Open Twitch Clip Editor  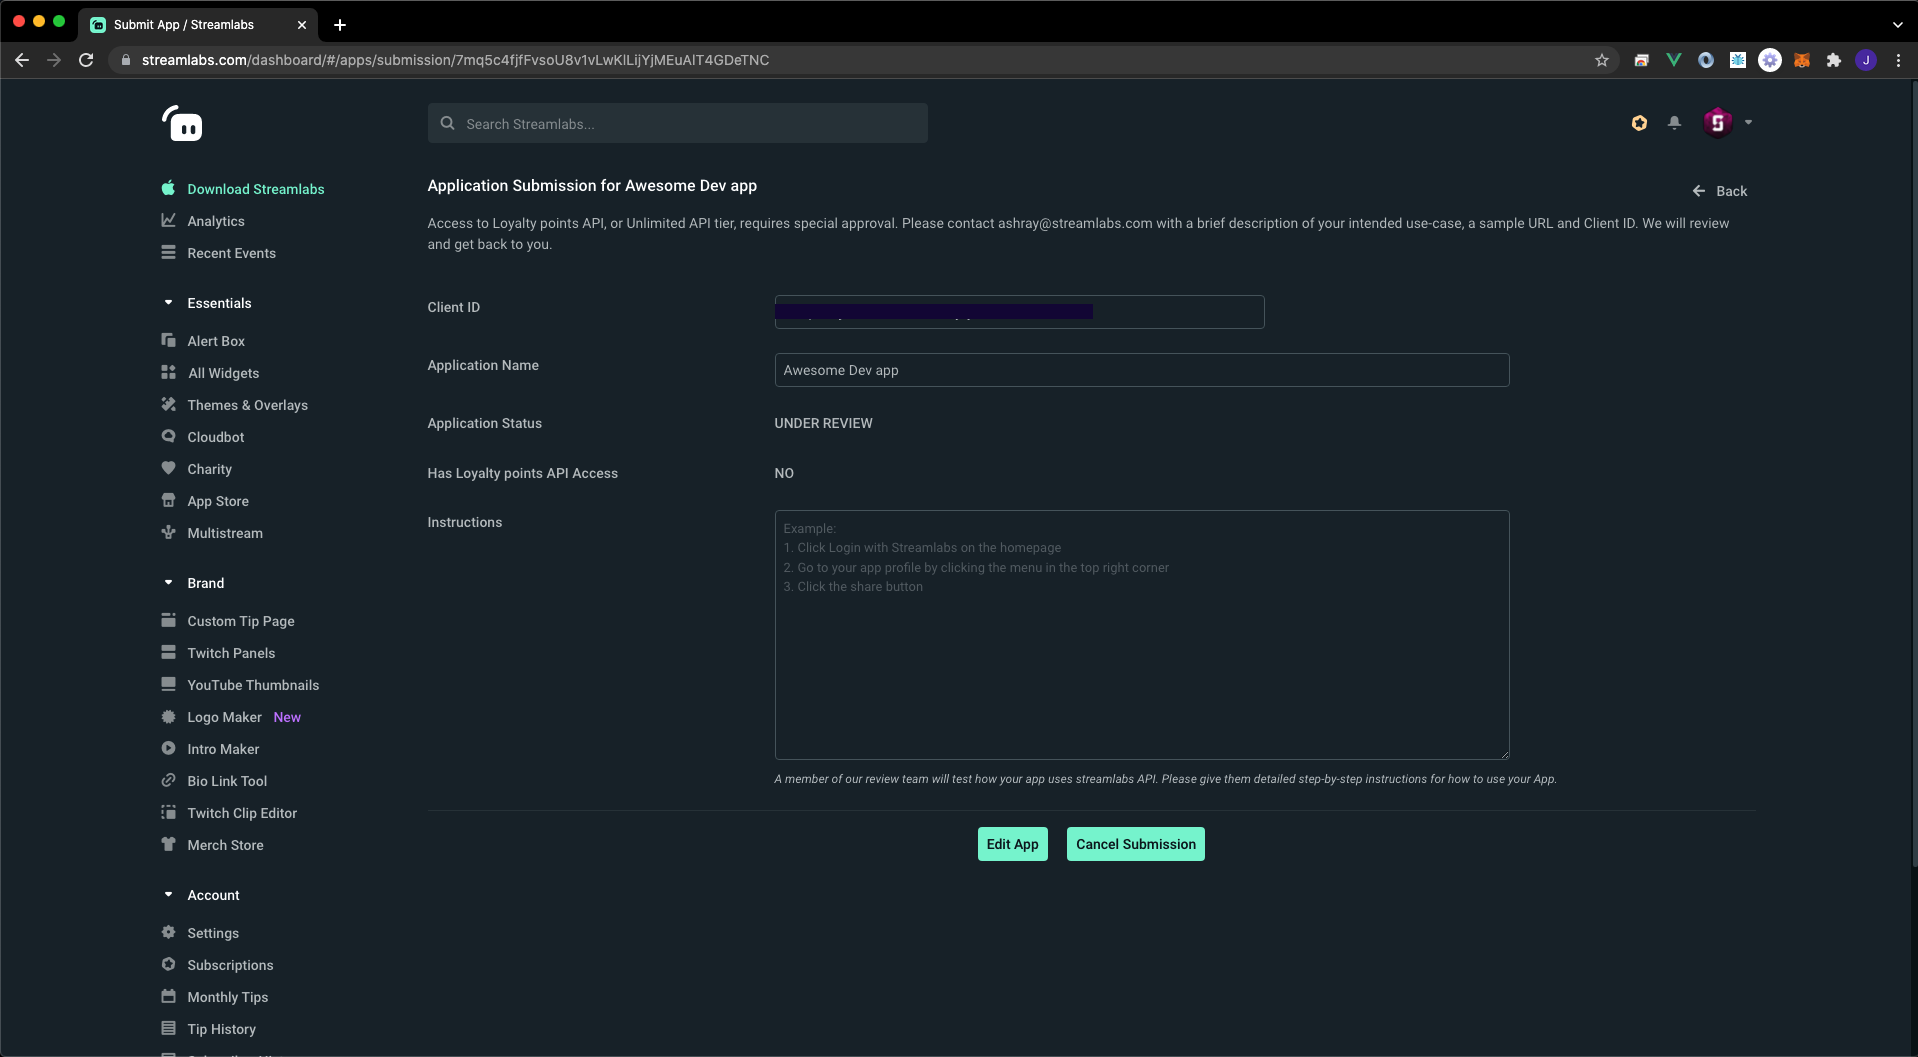242,813
